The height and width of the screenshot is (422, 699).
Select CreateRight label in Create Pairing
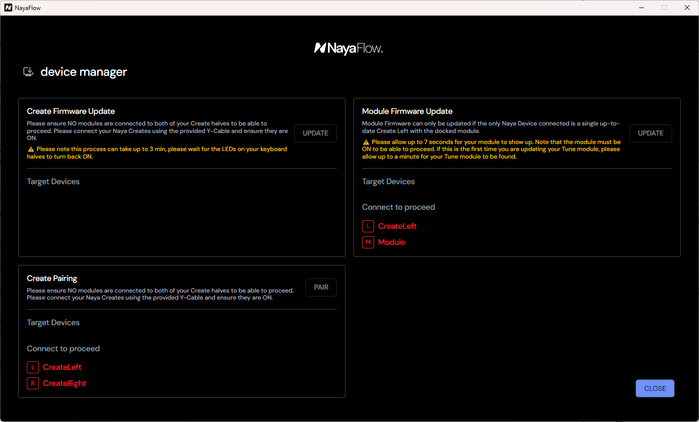(x=64, y=383)
